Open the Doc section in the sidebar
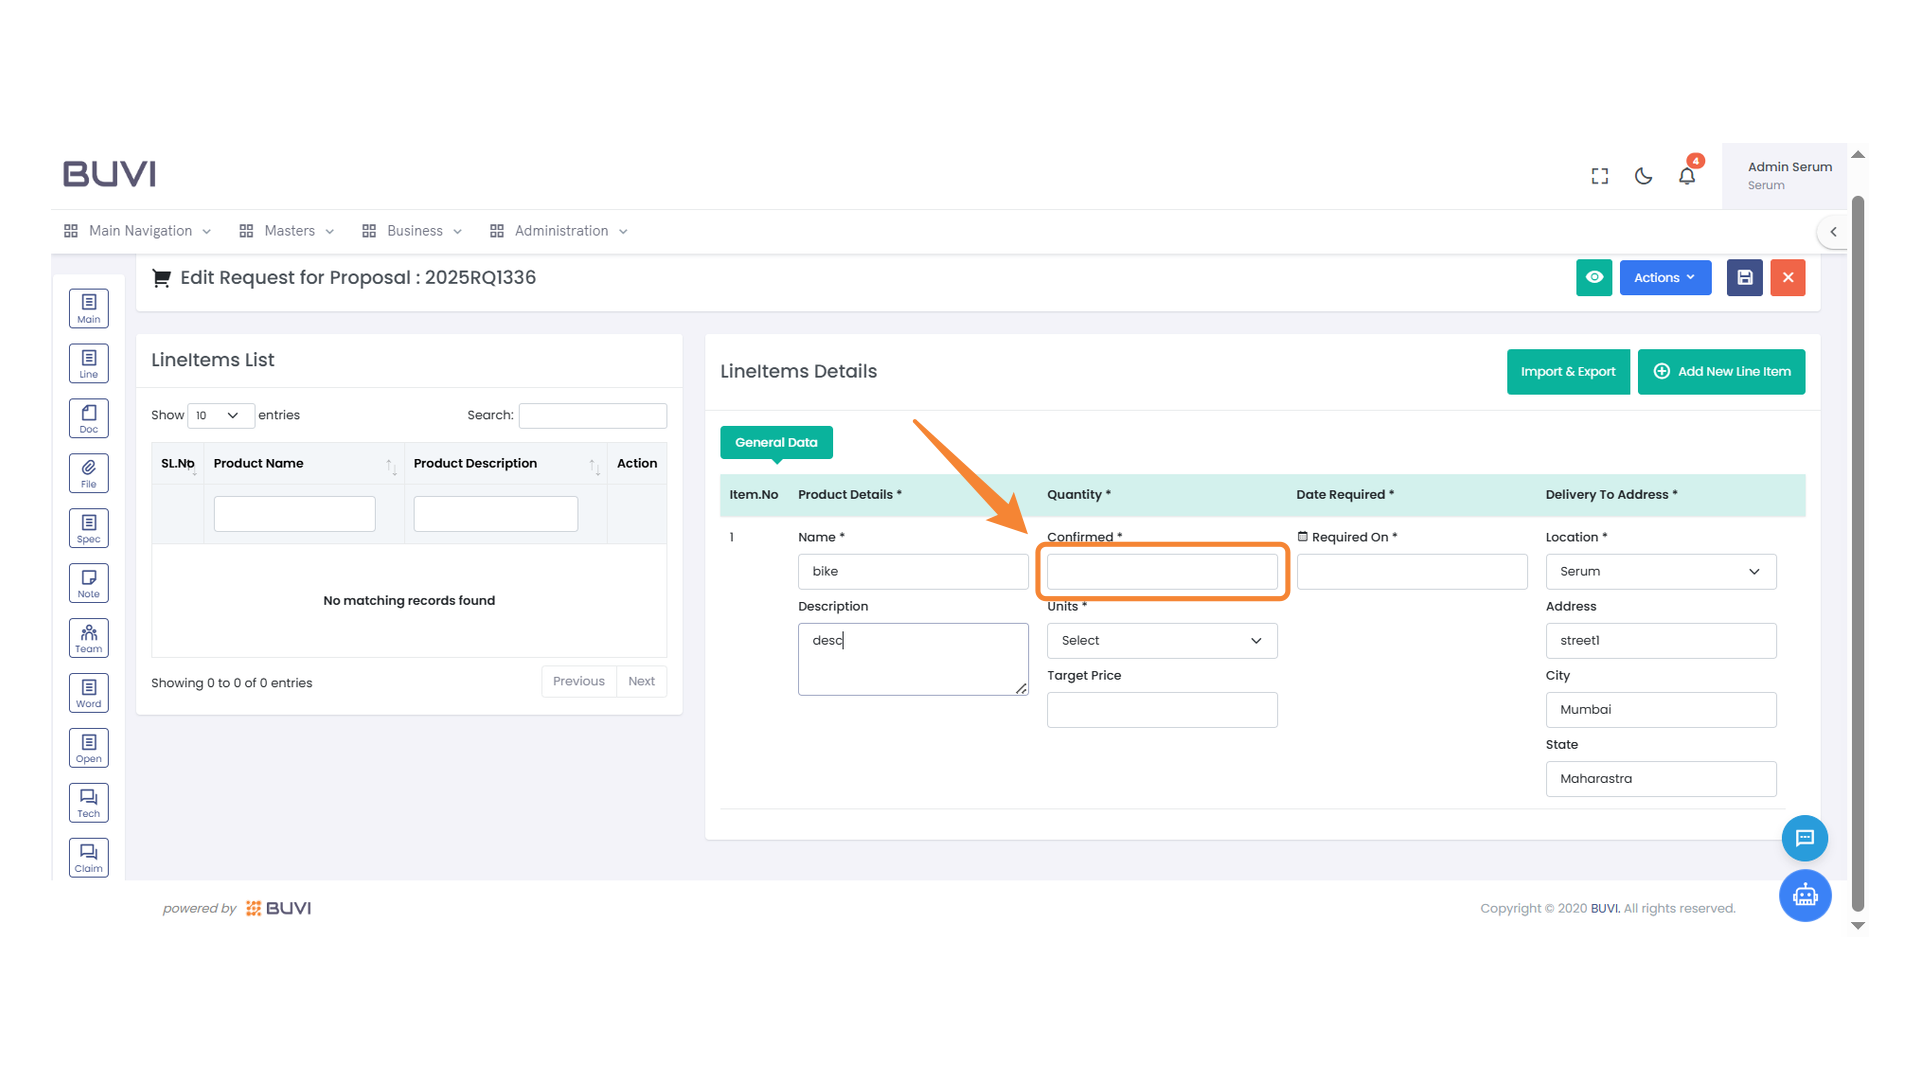1920x1080 pixels. point(88,417)
